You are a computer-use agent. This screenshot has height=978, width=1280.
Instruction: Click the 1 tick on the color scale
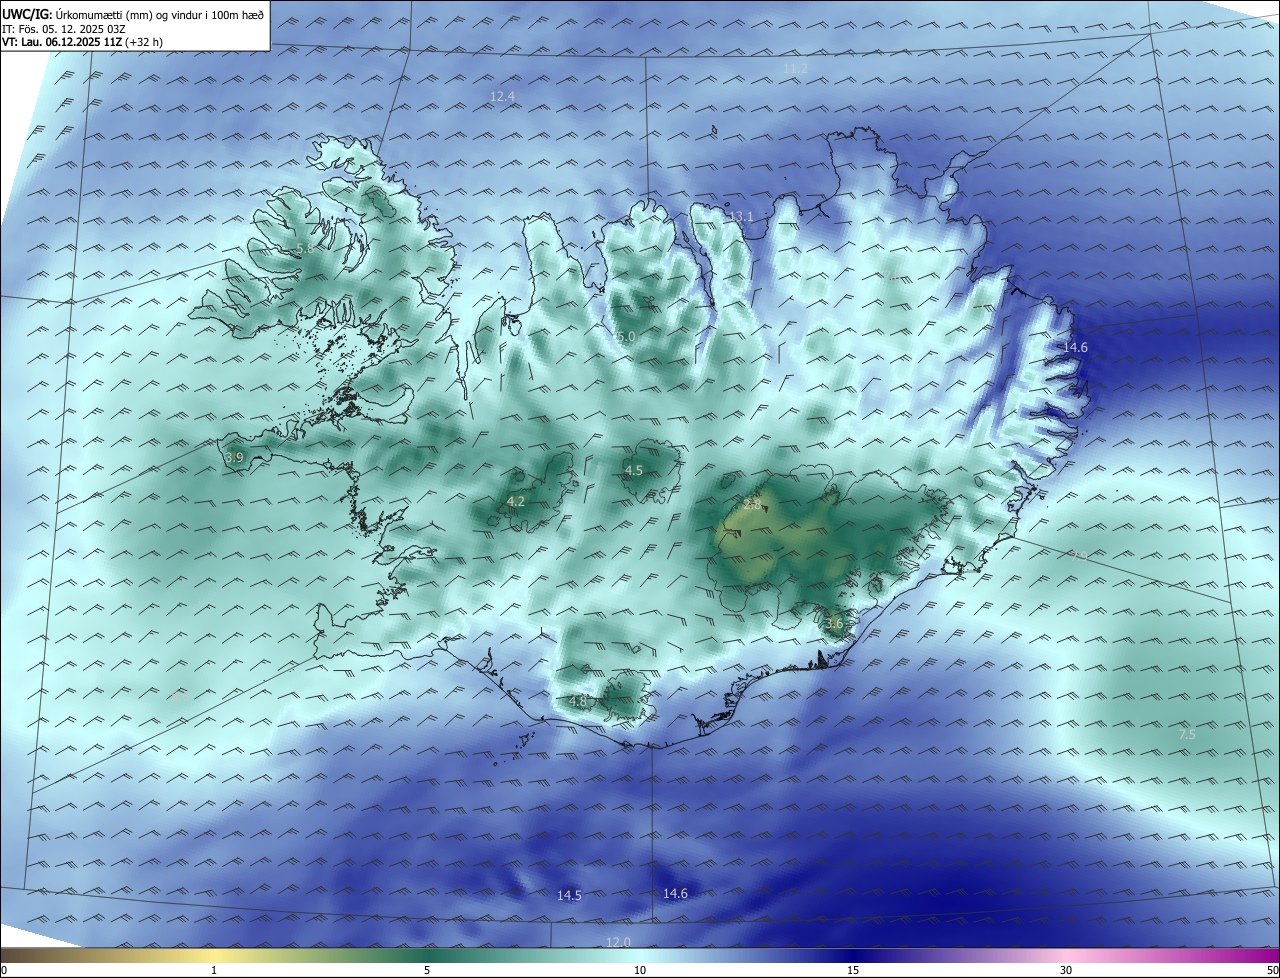(x=214, y=970)
